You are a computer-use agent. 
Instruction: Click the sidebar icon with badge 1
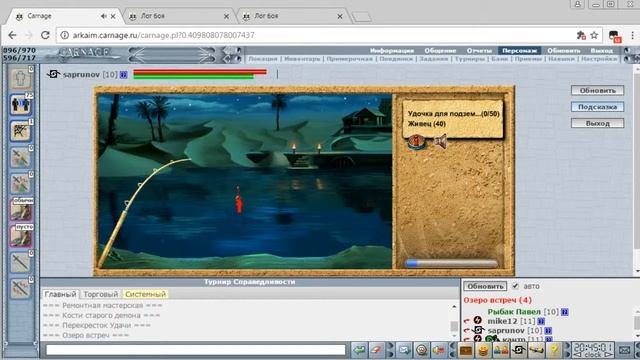20,131
